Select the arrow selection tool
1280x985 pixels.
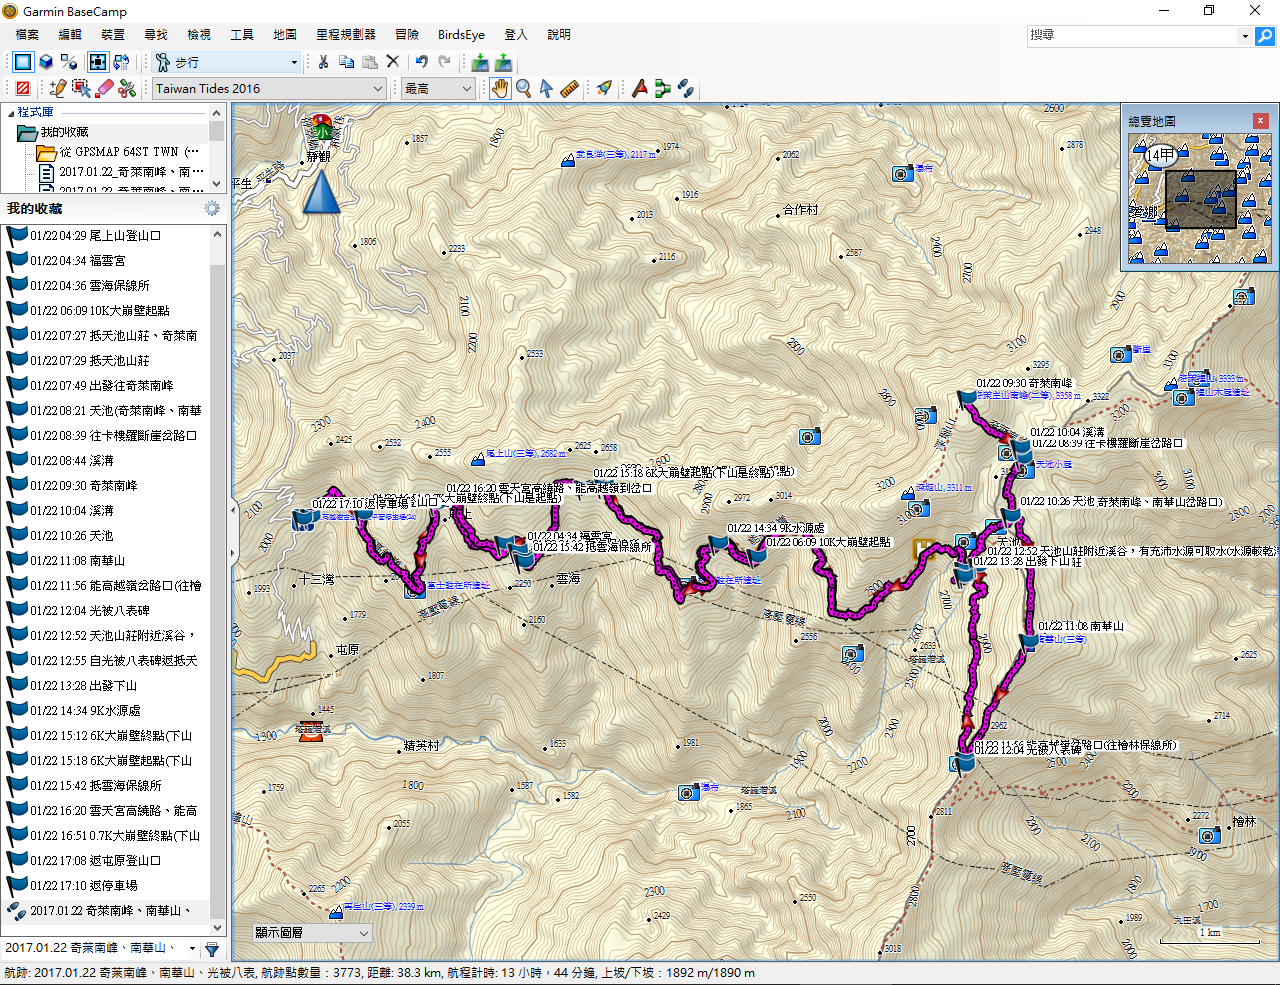(x=546, y=88)
